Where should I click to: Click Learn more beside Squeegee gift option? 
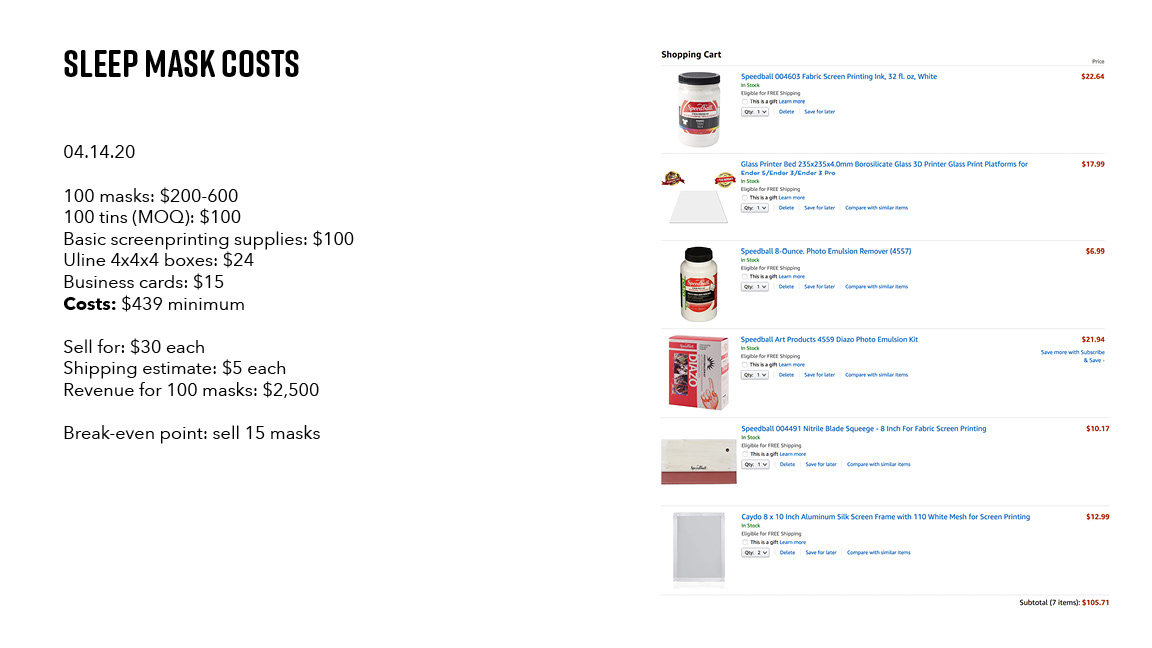tap(793, 454)
